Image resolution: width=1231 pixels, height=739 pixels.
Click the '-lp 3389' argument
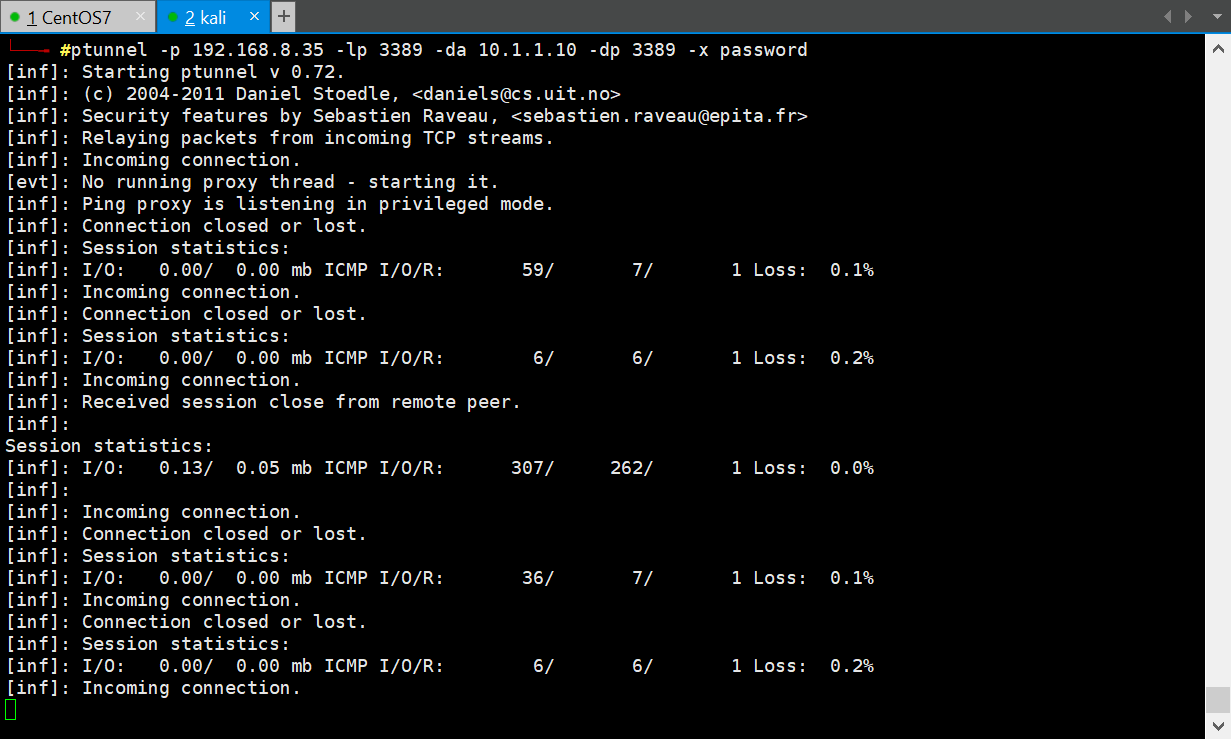point(380,50)
